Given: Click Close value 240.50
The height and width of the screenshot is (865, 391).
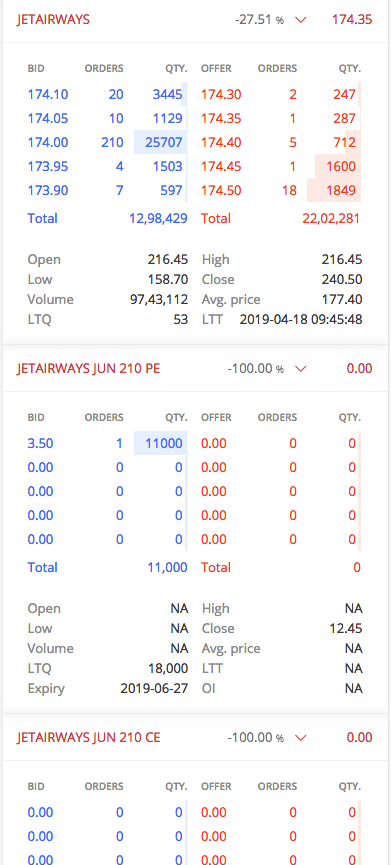Looking at the screenshot, I should [x=342, y=279].
